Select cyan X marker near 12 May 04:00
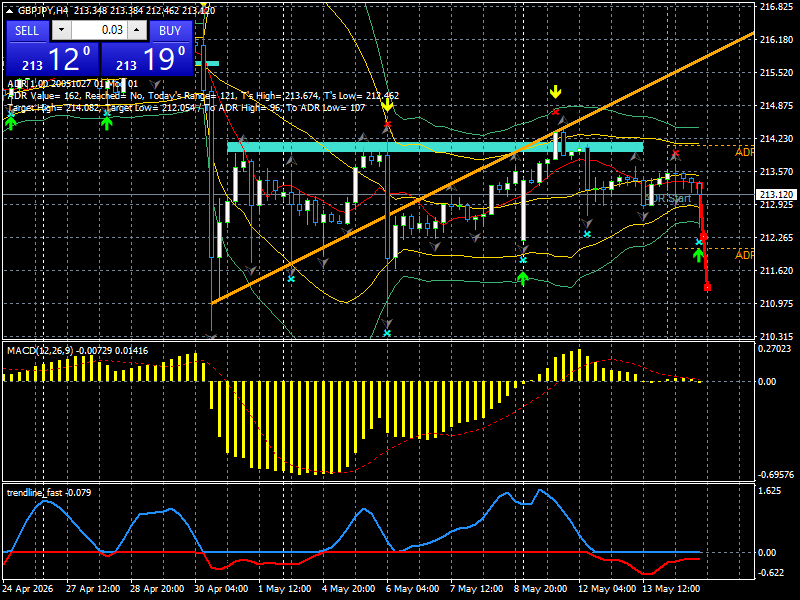Viewport: 800px width, 600px height. 587,234
